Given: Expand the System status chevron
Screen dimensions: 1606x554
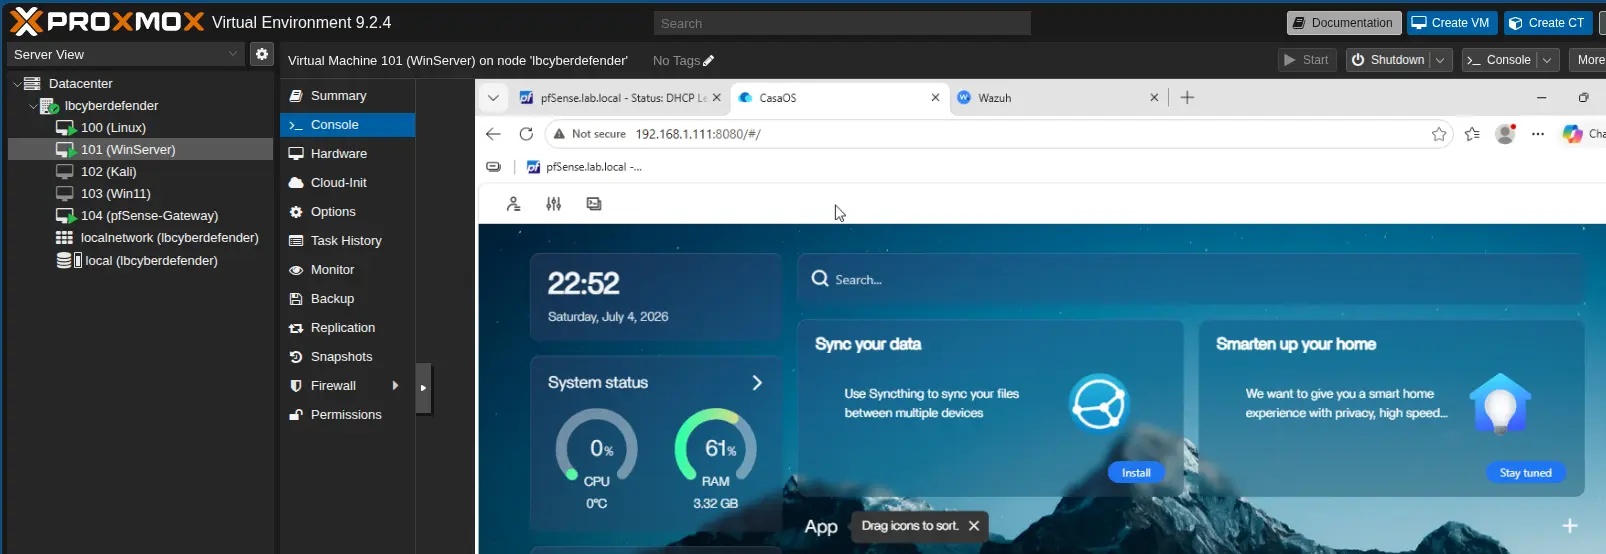Looking at the screenshot, I should click(x=757, y=383).
